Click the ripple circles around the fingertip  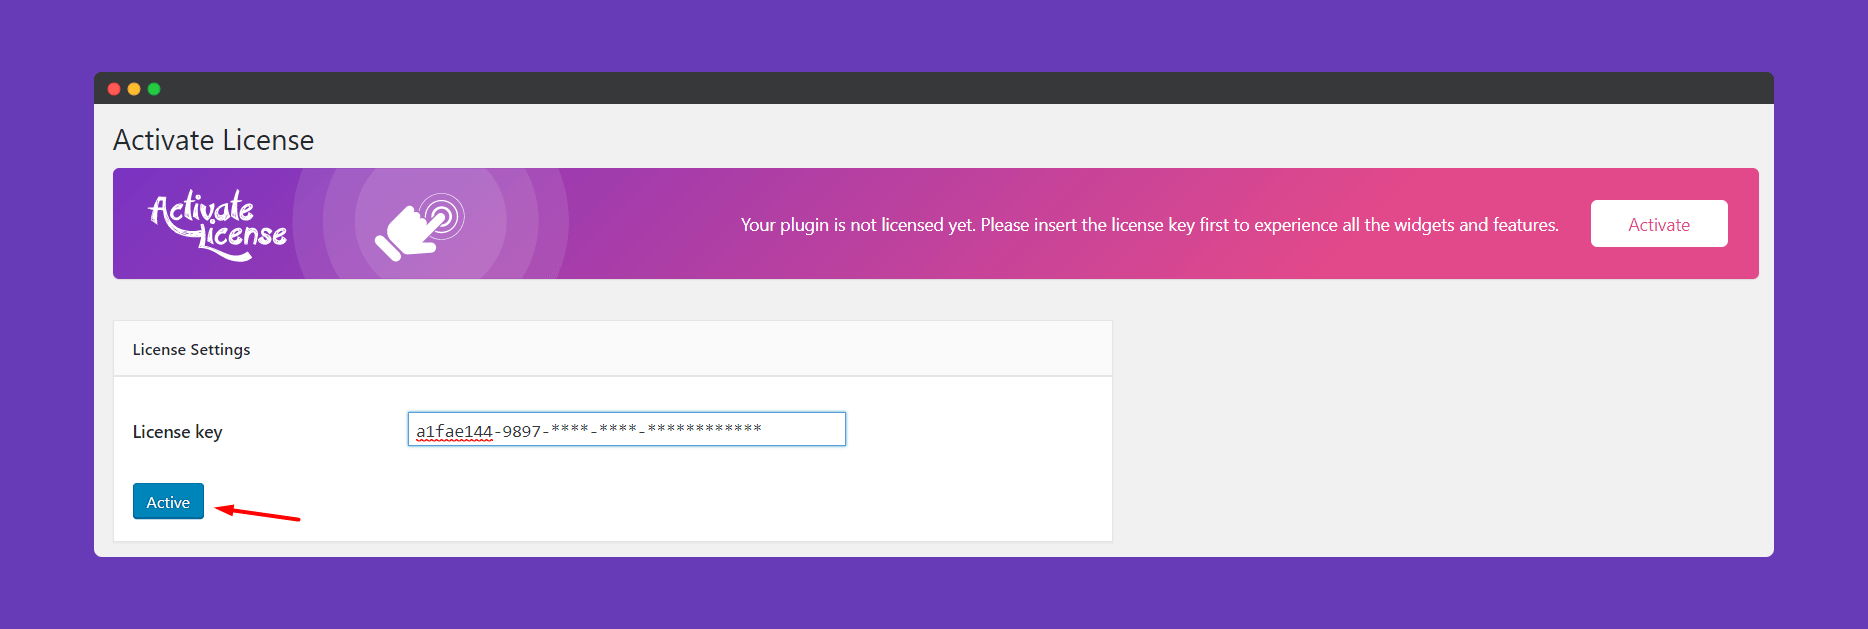click(x=442, y=216)
